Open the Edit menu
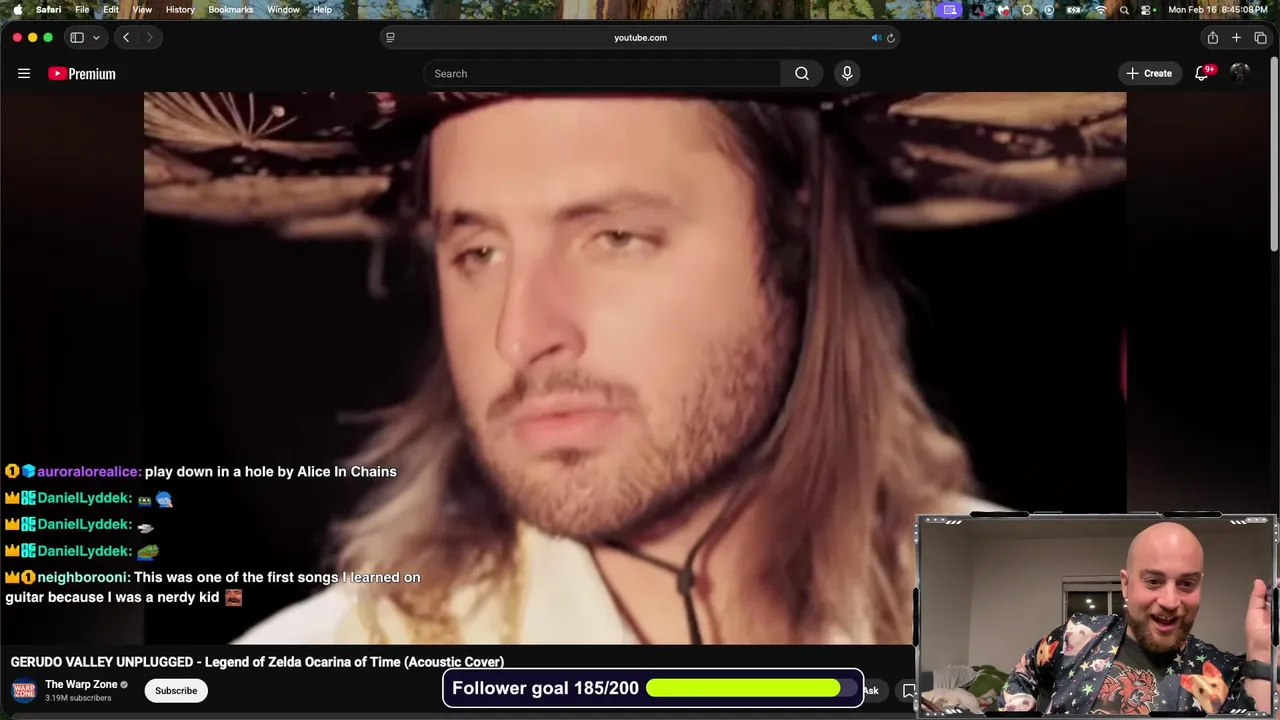 pyautogui.click(x=111, y=9)
